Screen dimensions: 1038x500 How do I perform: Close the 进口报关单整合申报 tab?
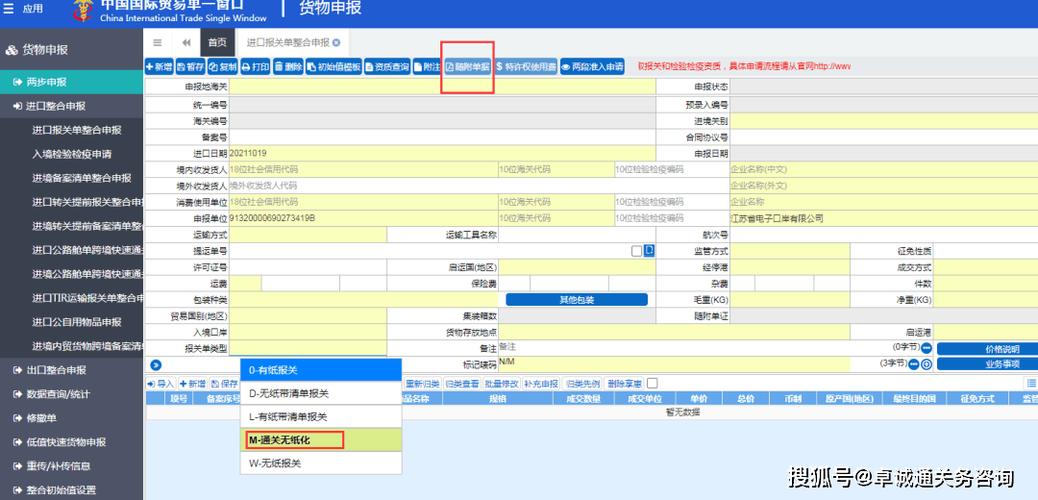(336, 42)
